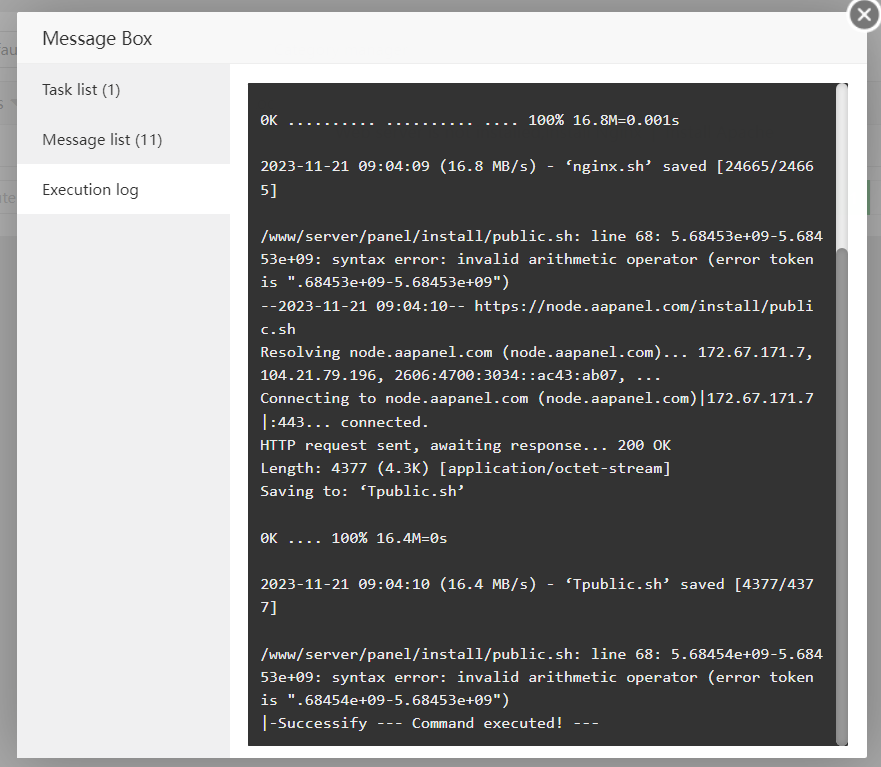Click the 'HTTP request sent' log line
This screenshot has width=881, height=767.
coord(465,445)
